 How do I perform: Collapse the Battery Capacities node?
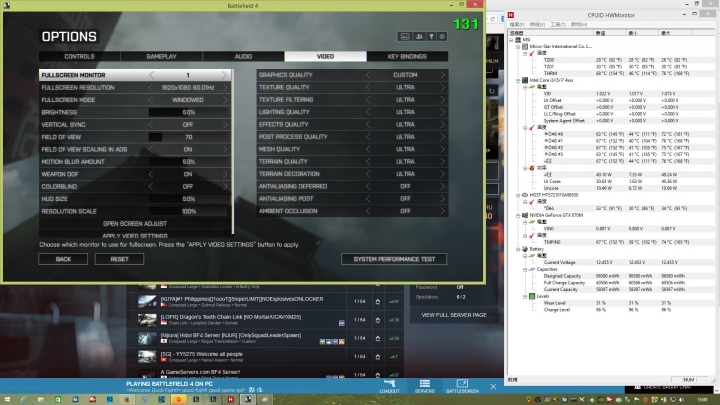tap(525, 270)
